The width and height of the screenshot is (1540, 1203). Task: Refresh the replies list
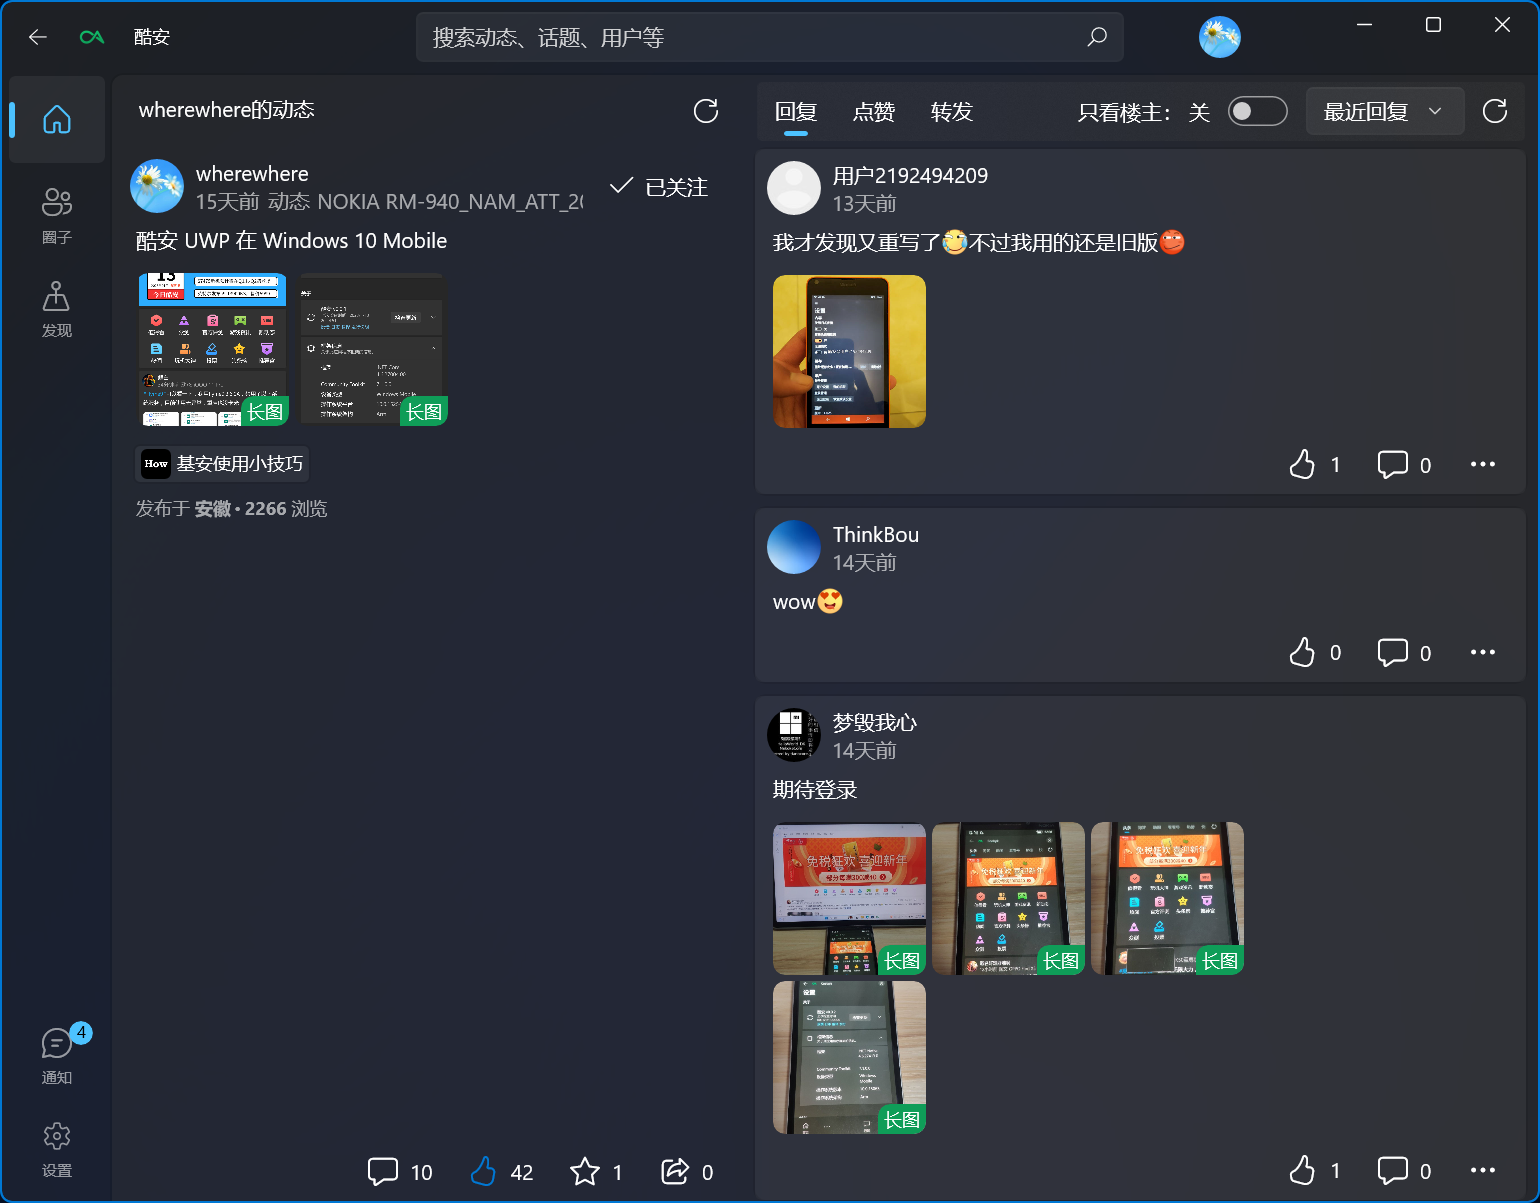click(x=1495, y=111)
